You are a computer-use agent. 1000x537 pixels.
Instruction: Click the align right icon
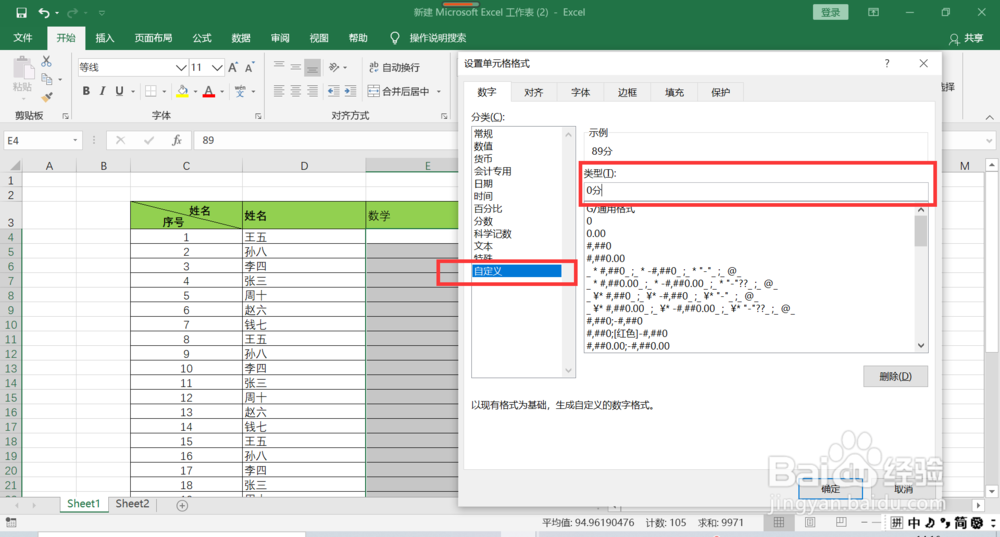(x=312, y=91)
